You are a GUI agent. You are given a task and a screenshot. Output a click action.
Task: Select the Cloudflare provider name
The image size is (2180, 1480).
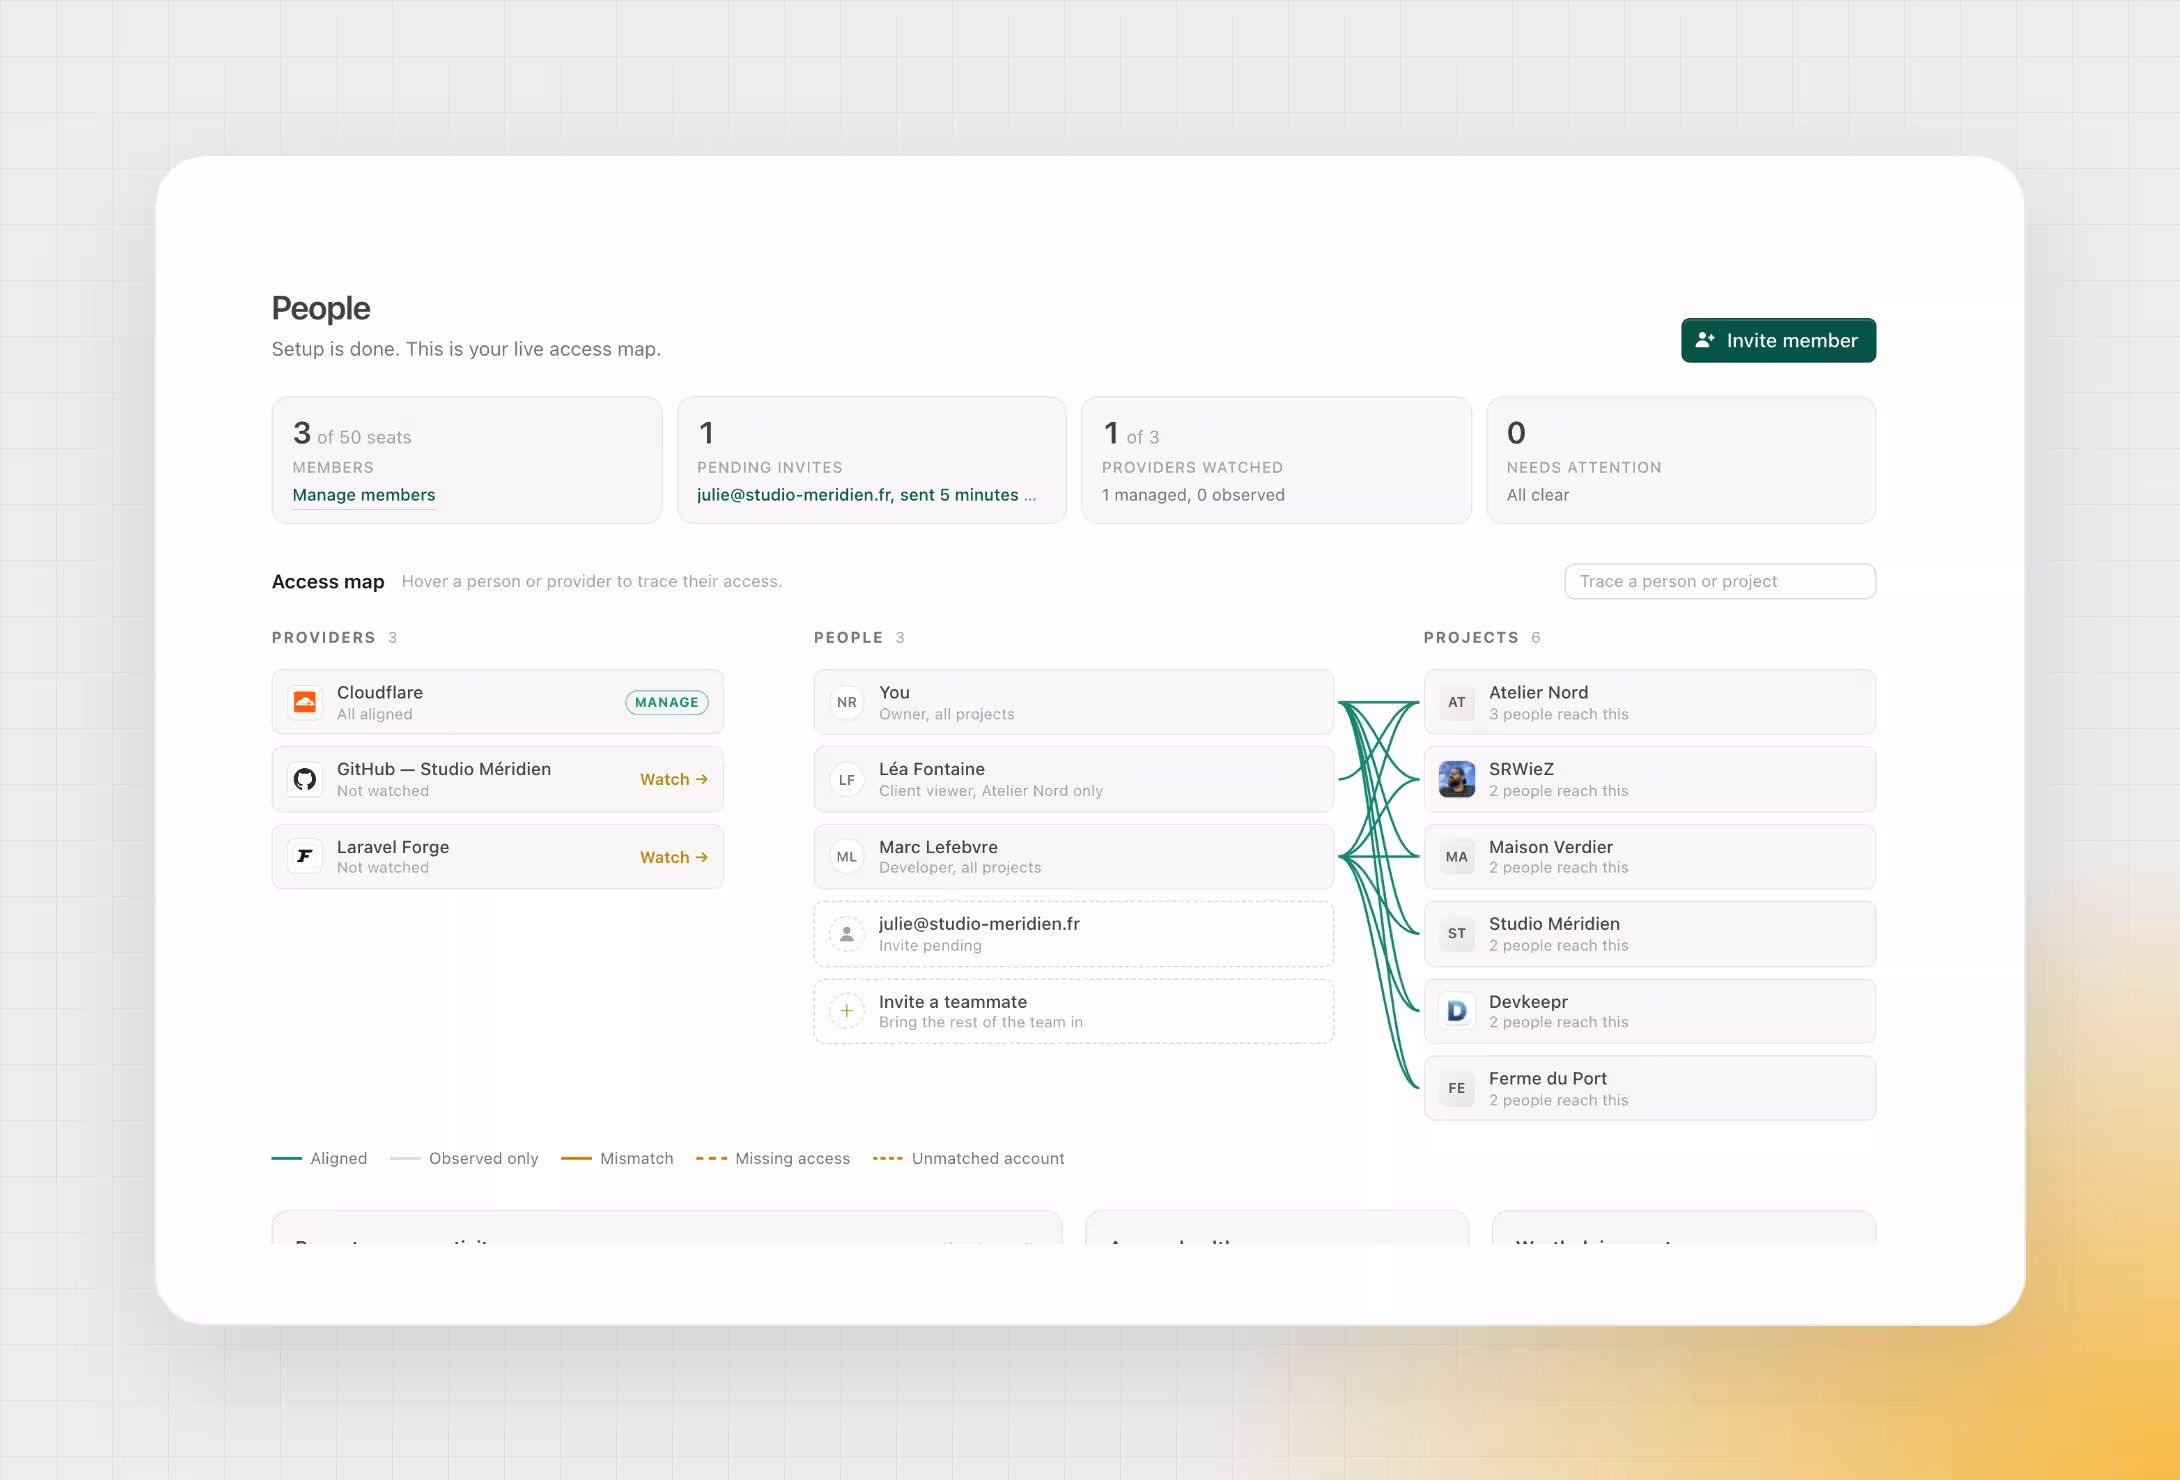(380, 692)
